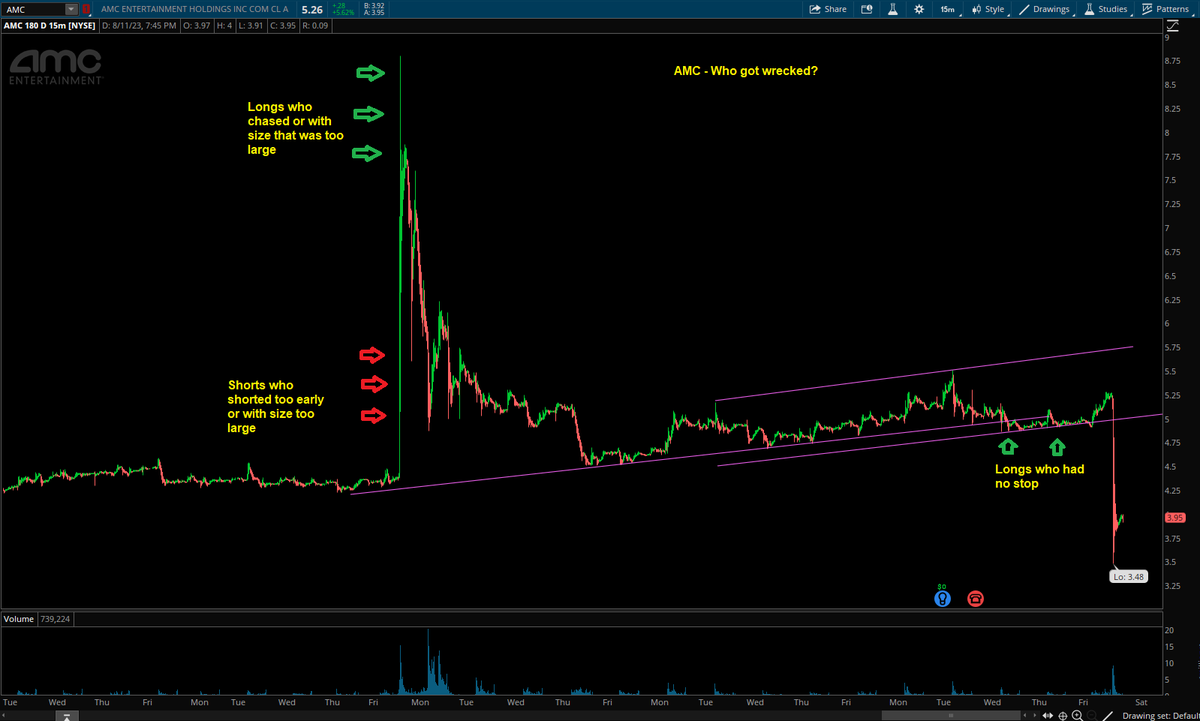This screenshot has height=721, width=1200.
Task: Open the Drawing set: Default selector
Action: coord(1160,715)
